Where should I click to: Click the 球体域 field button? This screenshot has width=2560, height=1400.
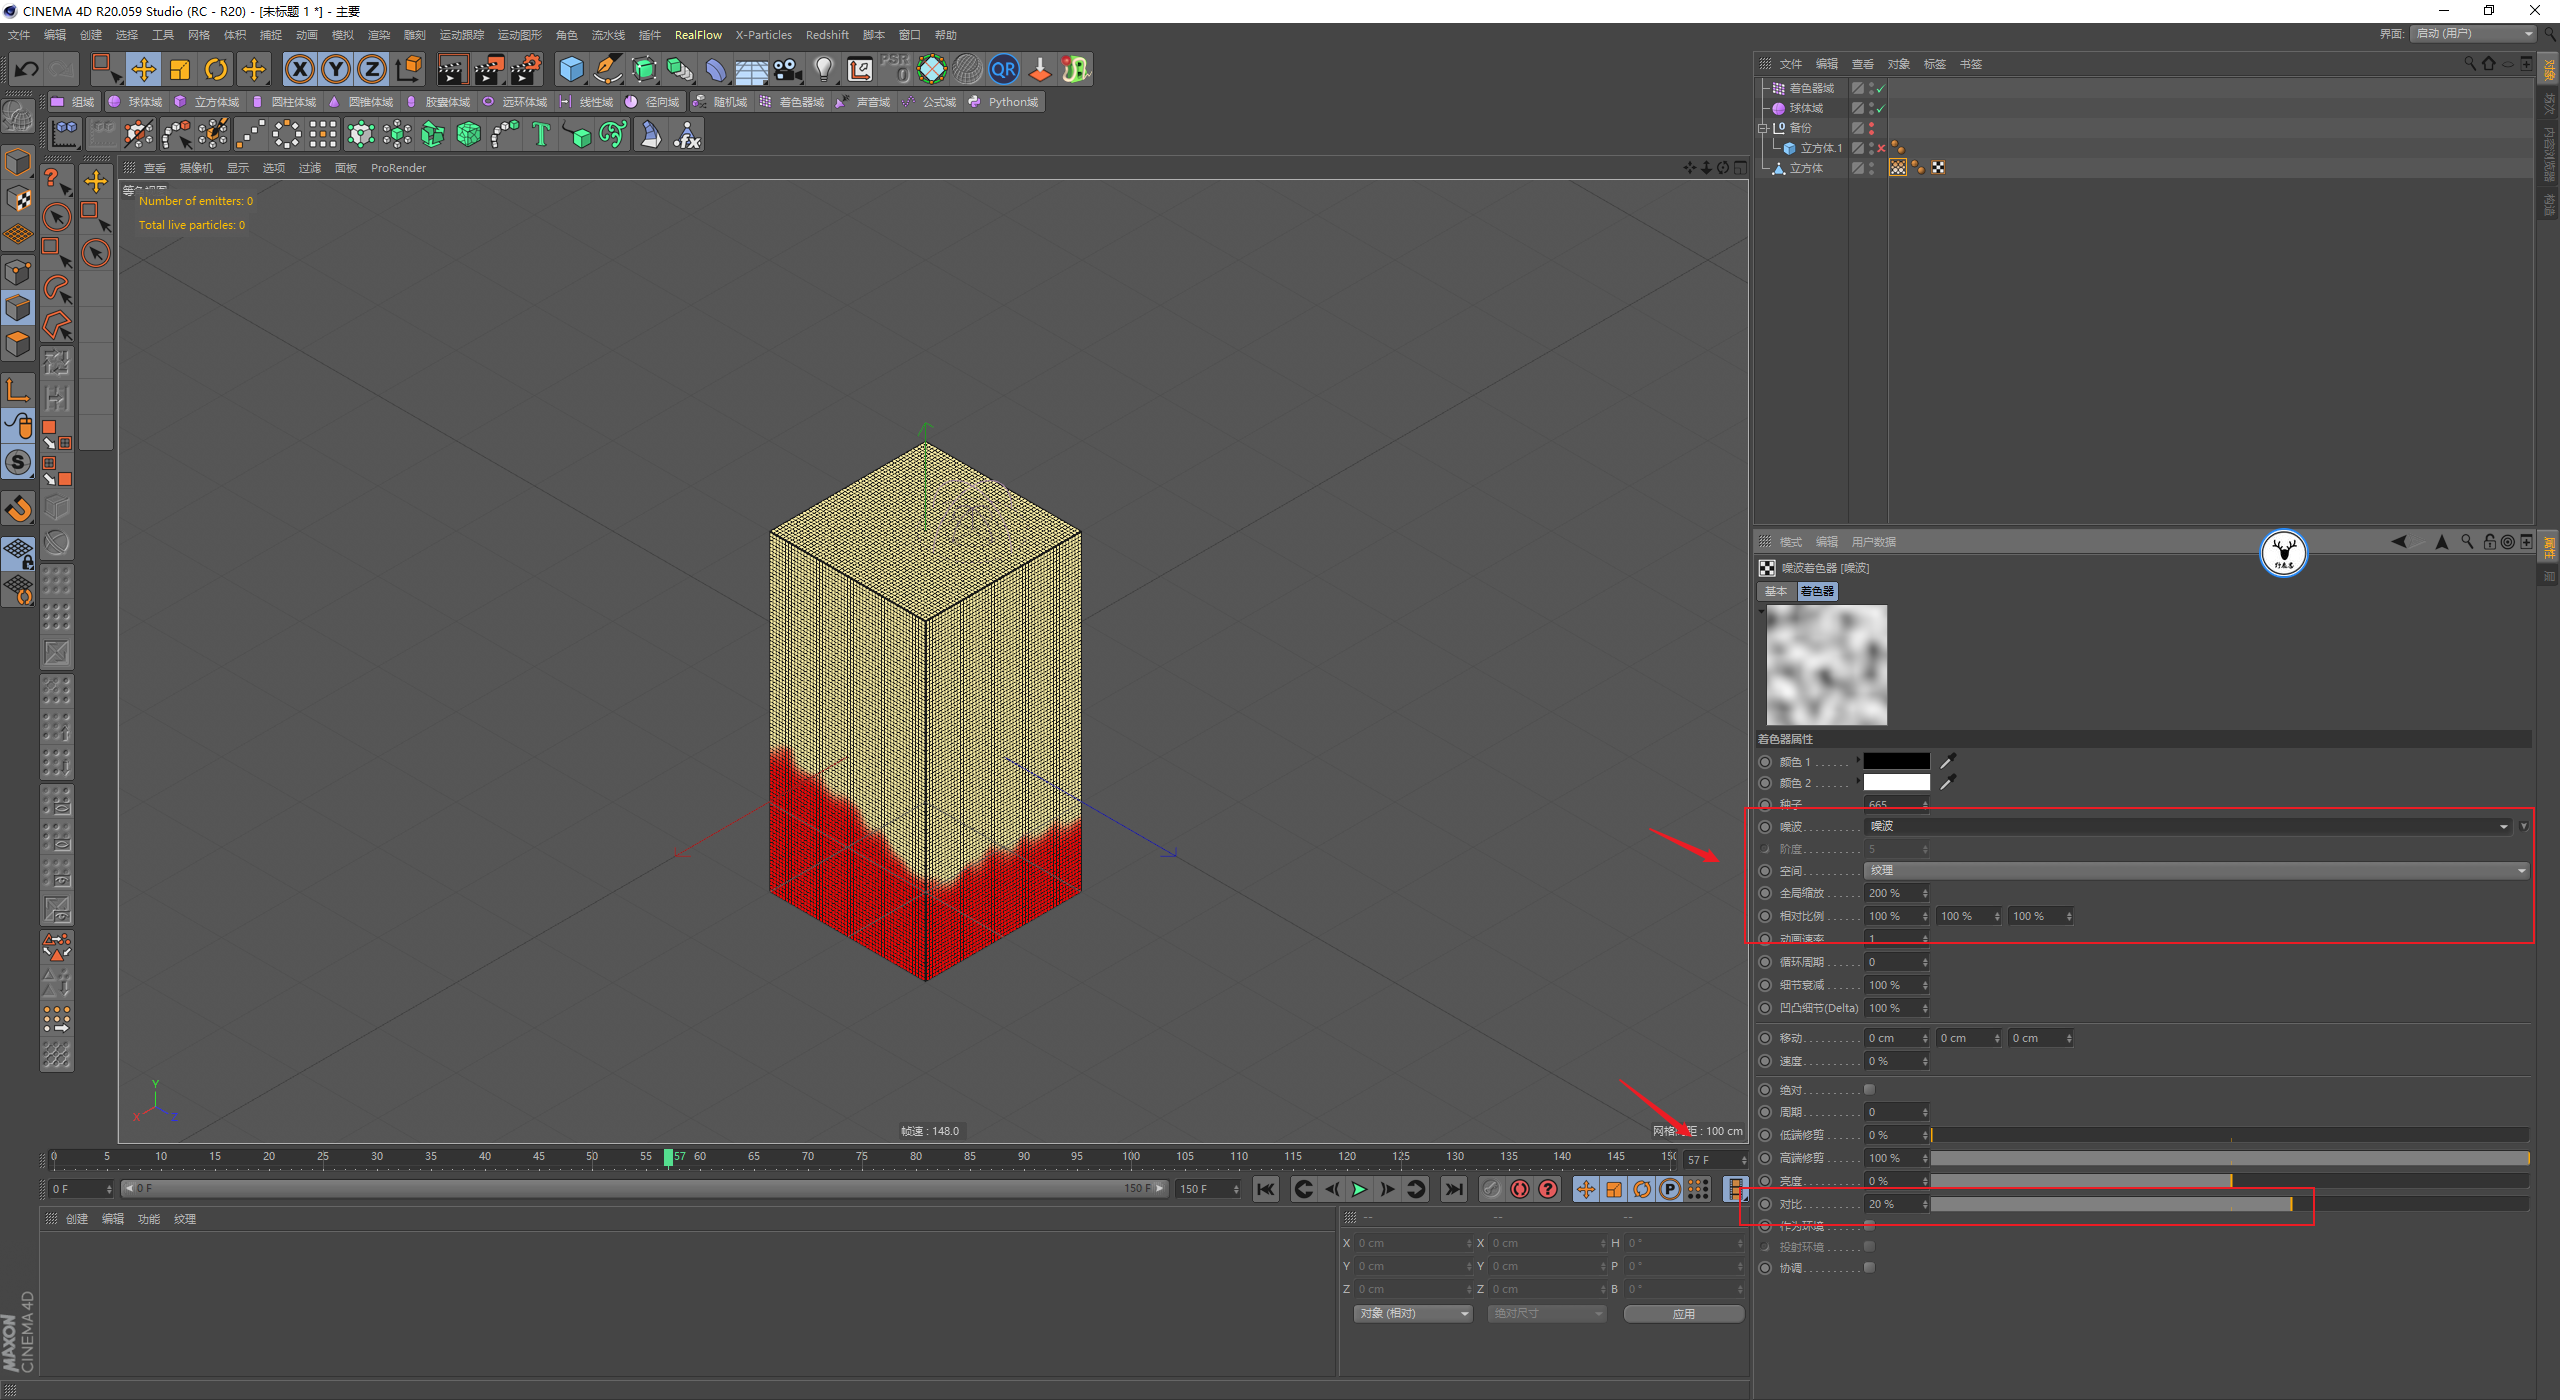(136, 102)
